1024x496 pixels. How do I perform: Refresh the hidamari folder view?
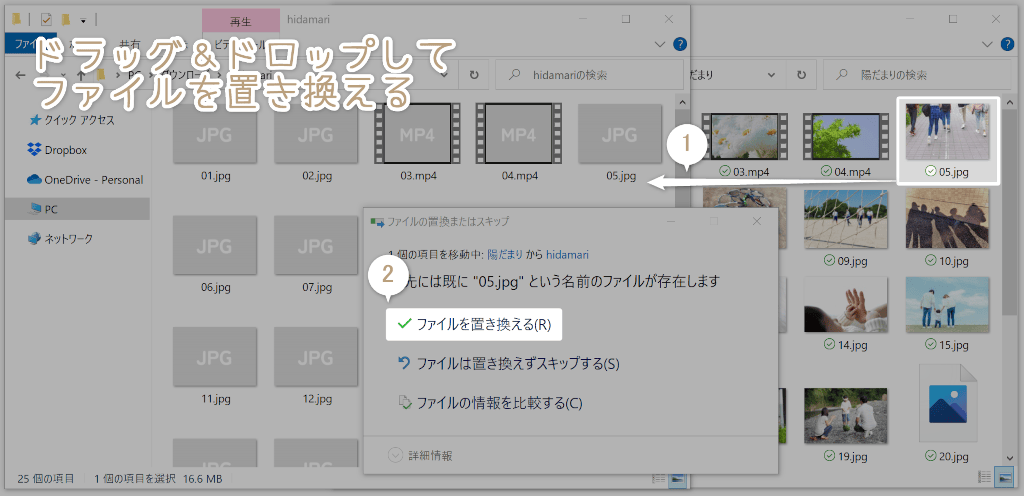click(x=474, y=75)
